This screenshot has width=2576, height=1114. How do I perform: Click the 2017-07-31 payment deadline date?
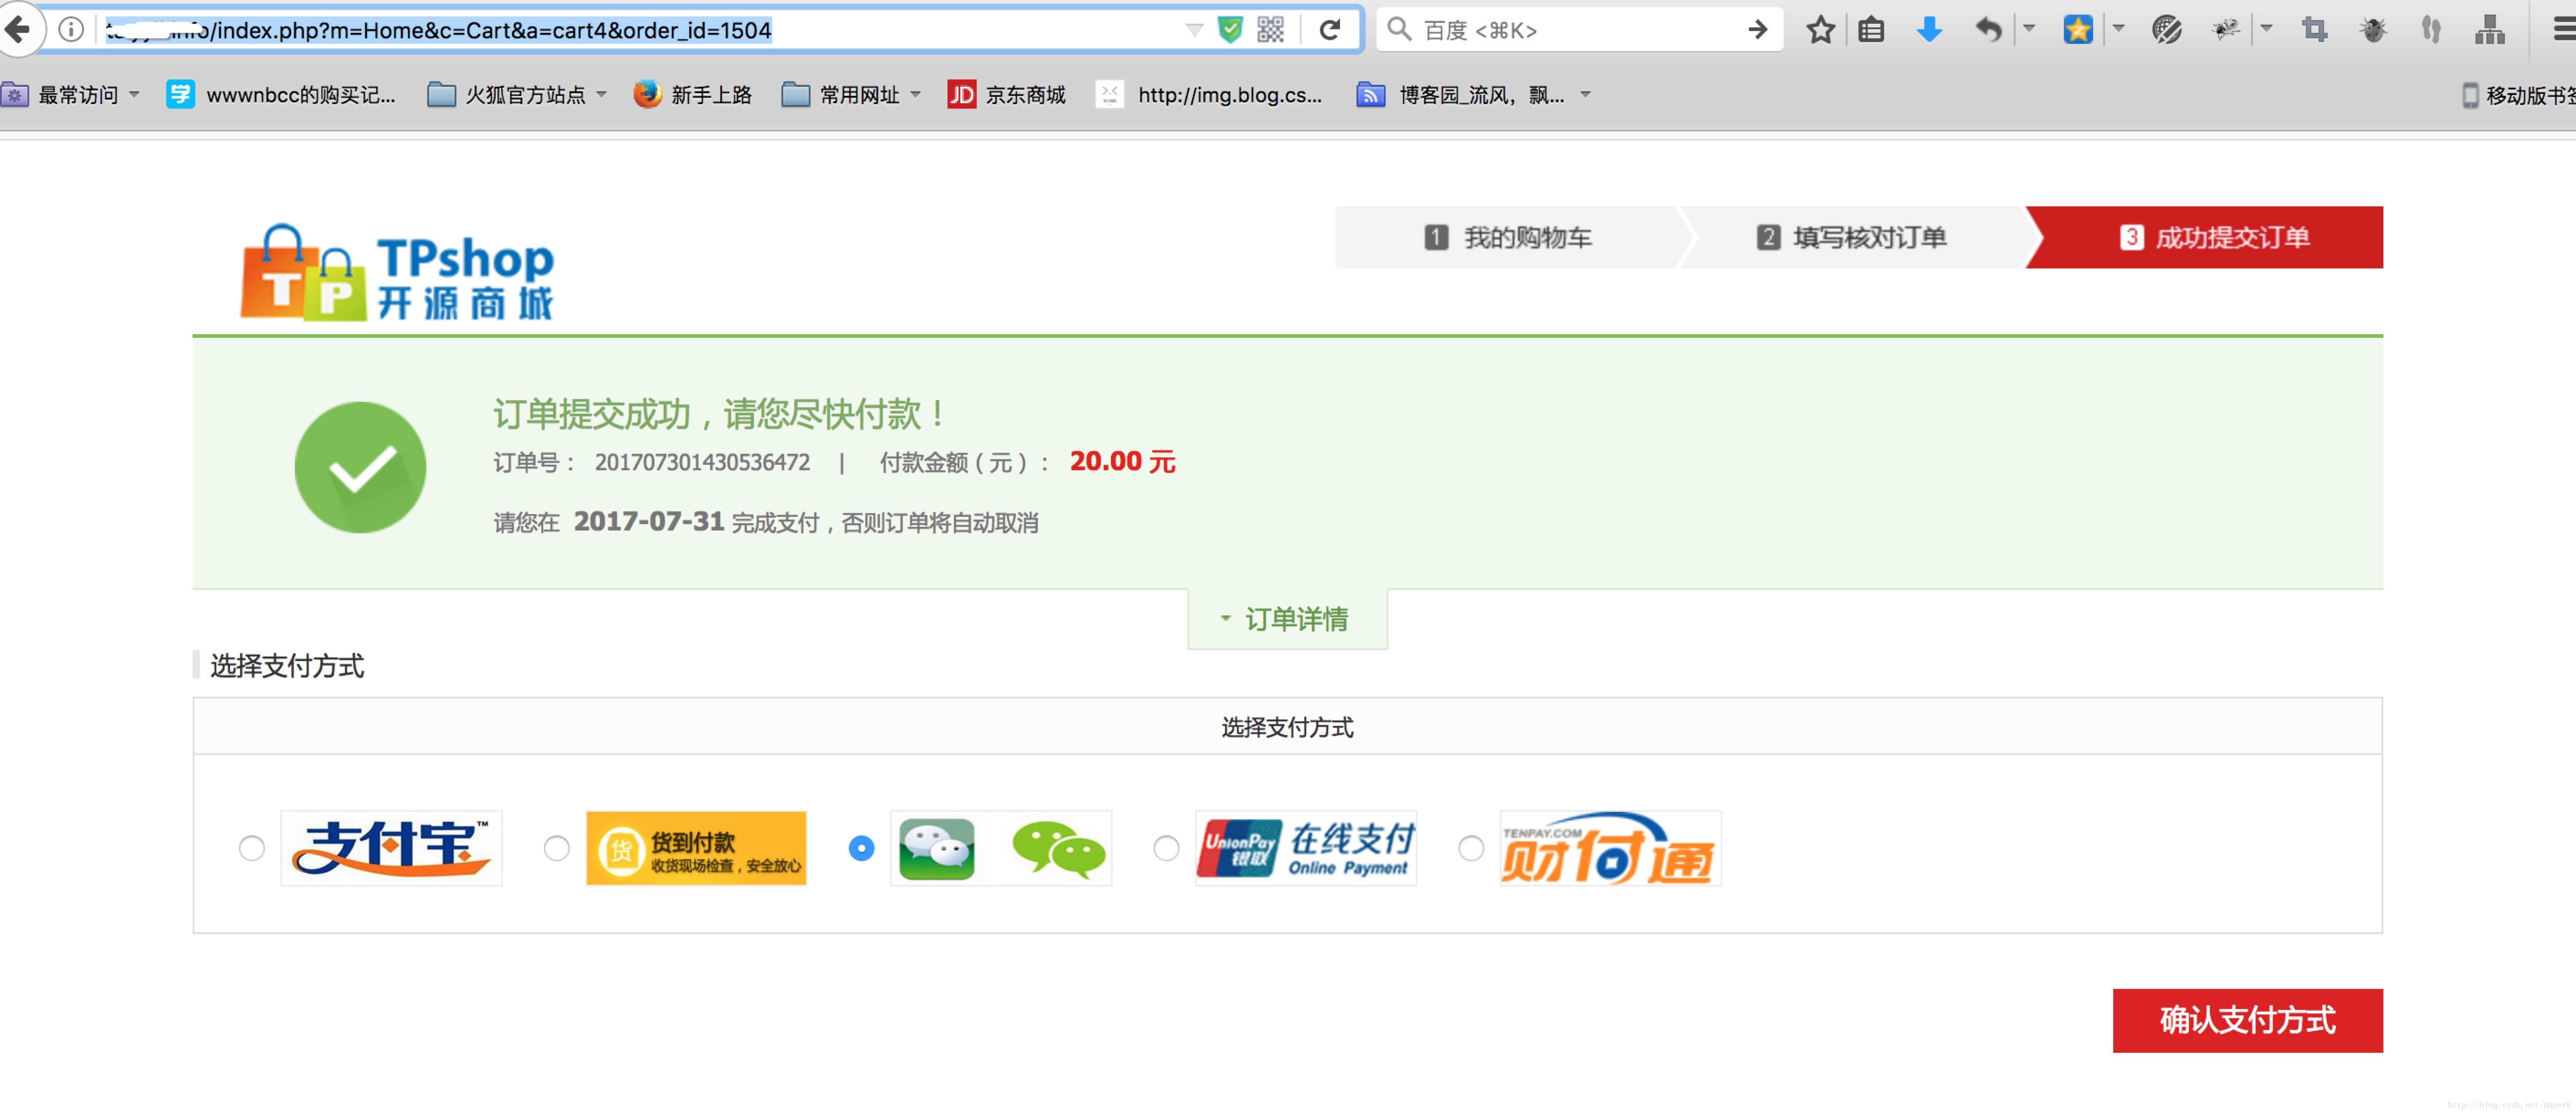pos(648,522)
